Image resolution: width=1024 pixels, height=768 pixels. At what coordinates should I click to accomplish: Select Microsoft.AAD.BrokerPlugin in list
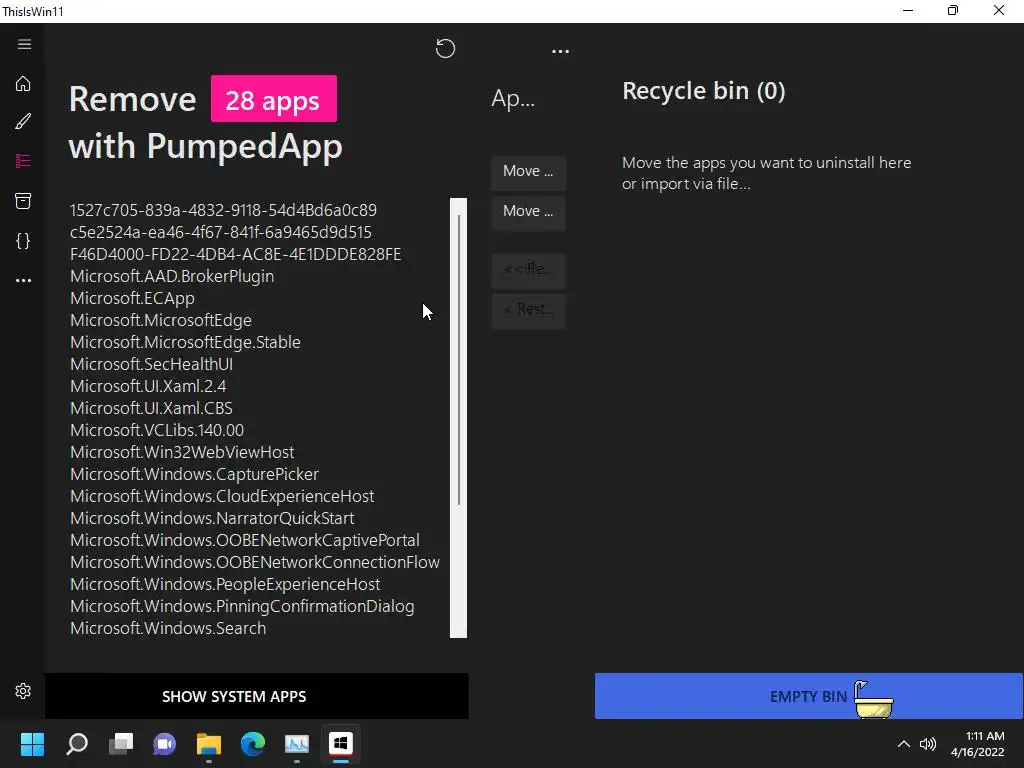click(172, 276)
